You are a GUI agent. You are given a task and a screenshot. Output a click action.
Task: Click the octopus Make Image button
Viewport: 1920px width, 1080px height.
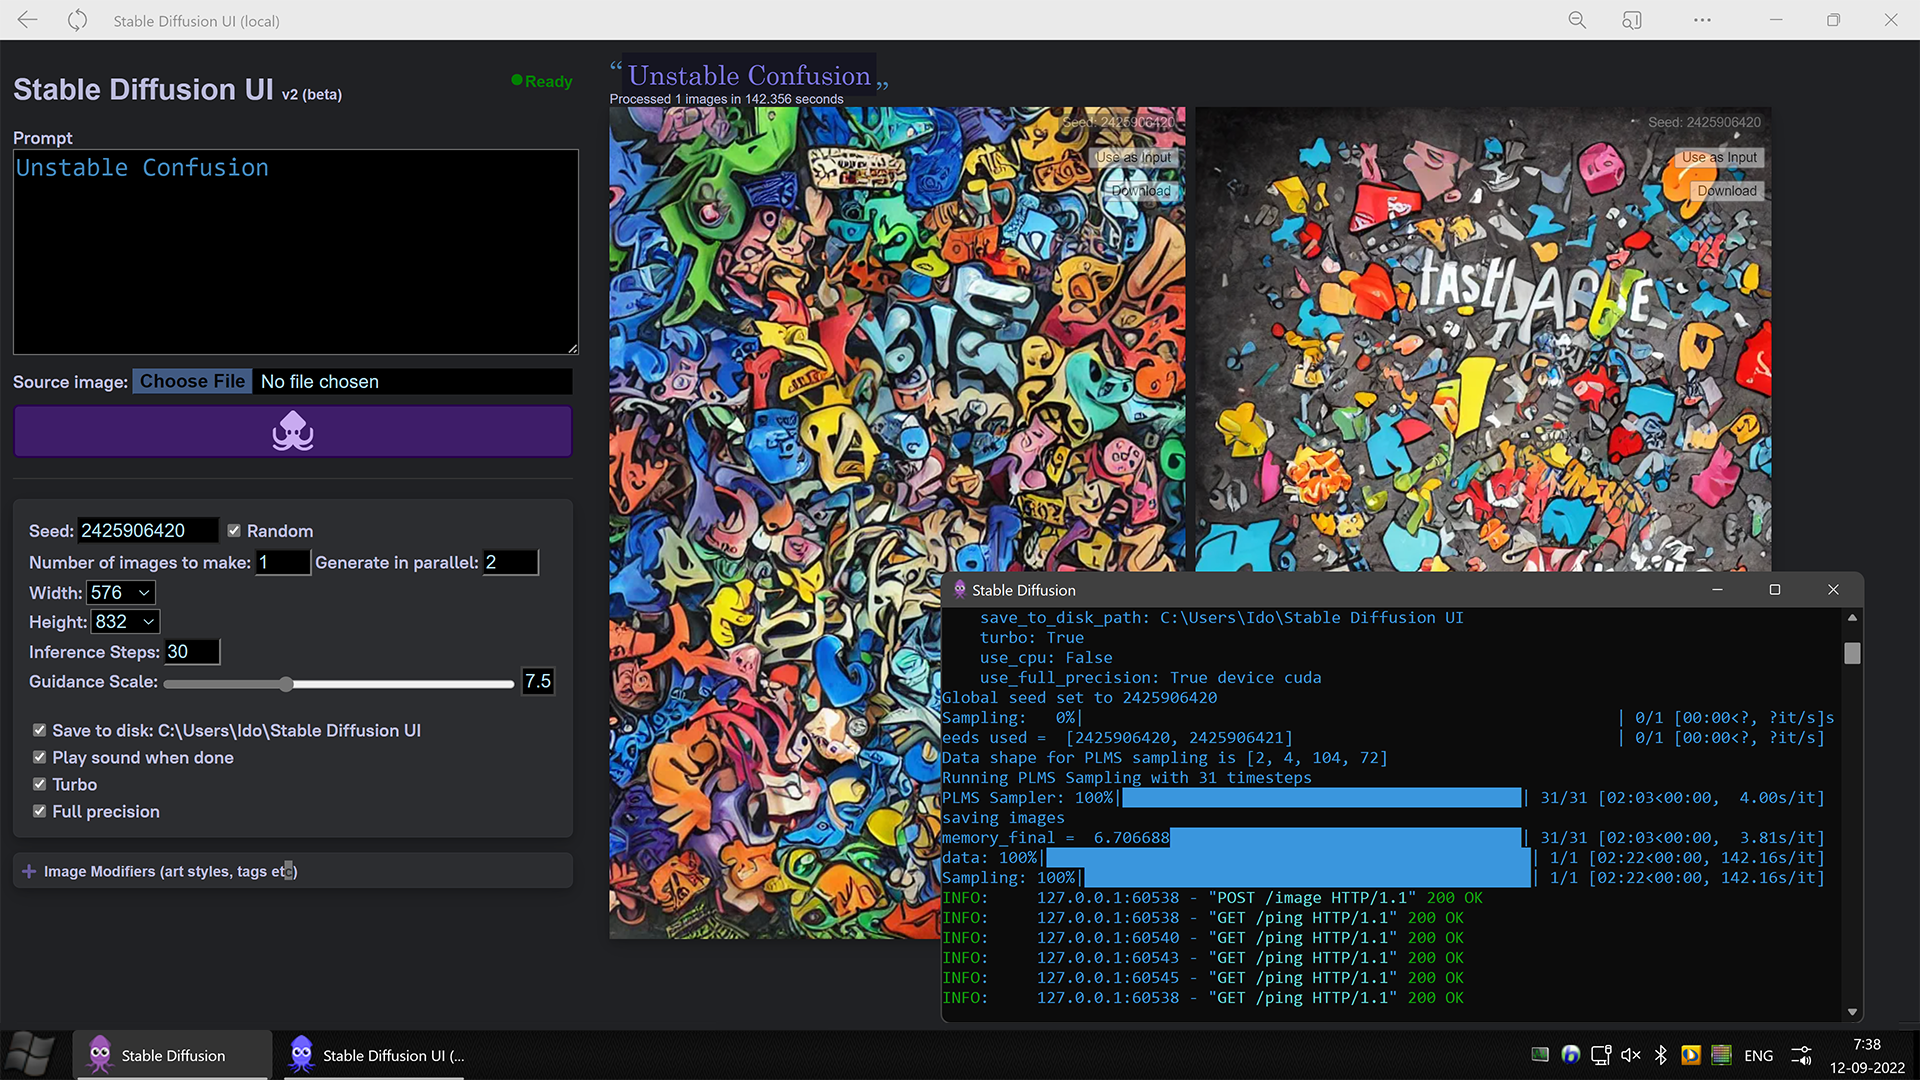(x=292, y=431)
